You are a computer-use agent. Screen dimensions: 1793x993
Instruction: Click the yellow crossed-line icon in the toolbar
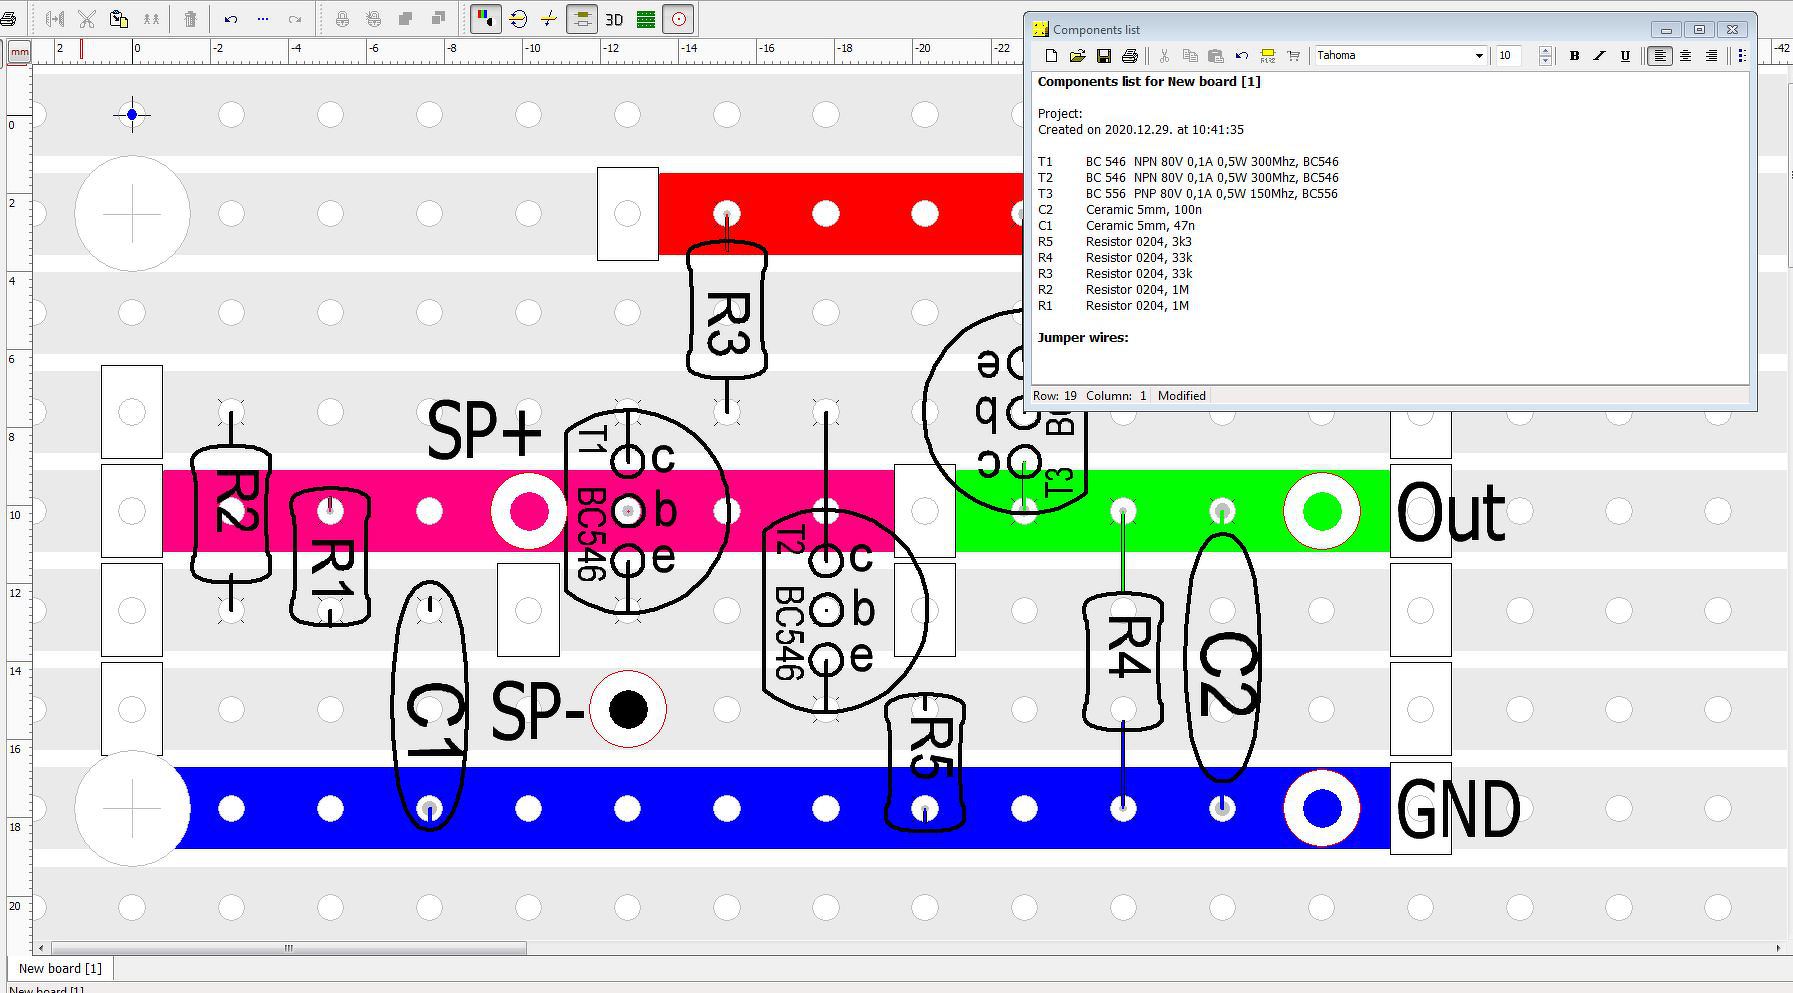click(x=549, y=19)
